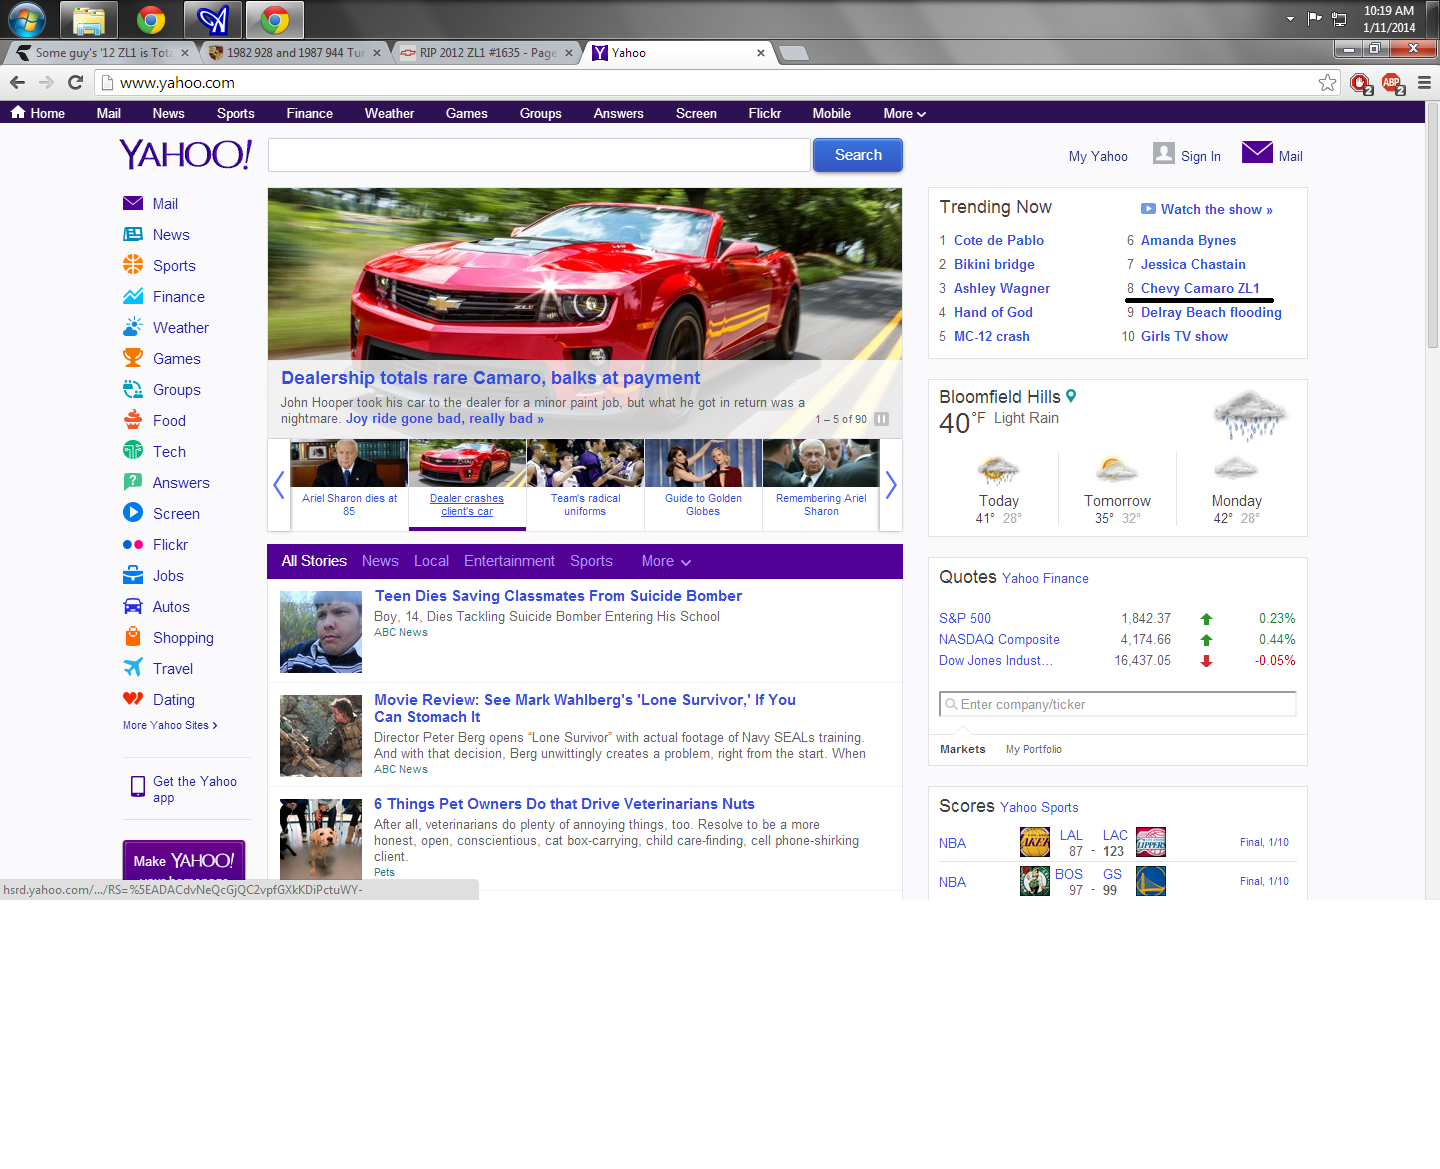Open the Chrome menu hamburger icon

pyautogui.click(x=1424, y=83)
